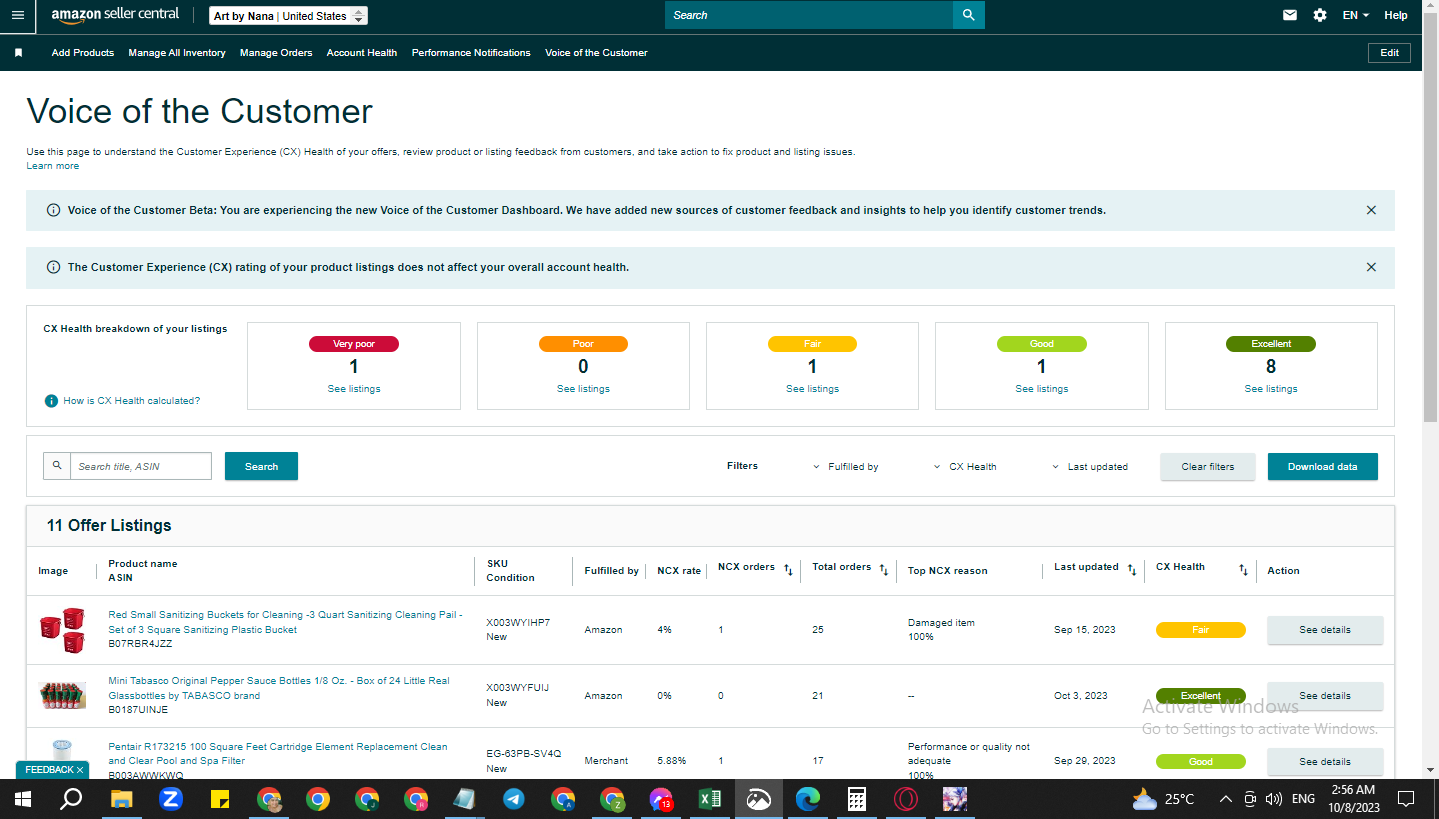
Task: Open the settings gear icon
Action: coord(1320,15)
